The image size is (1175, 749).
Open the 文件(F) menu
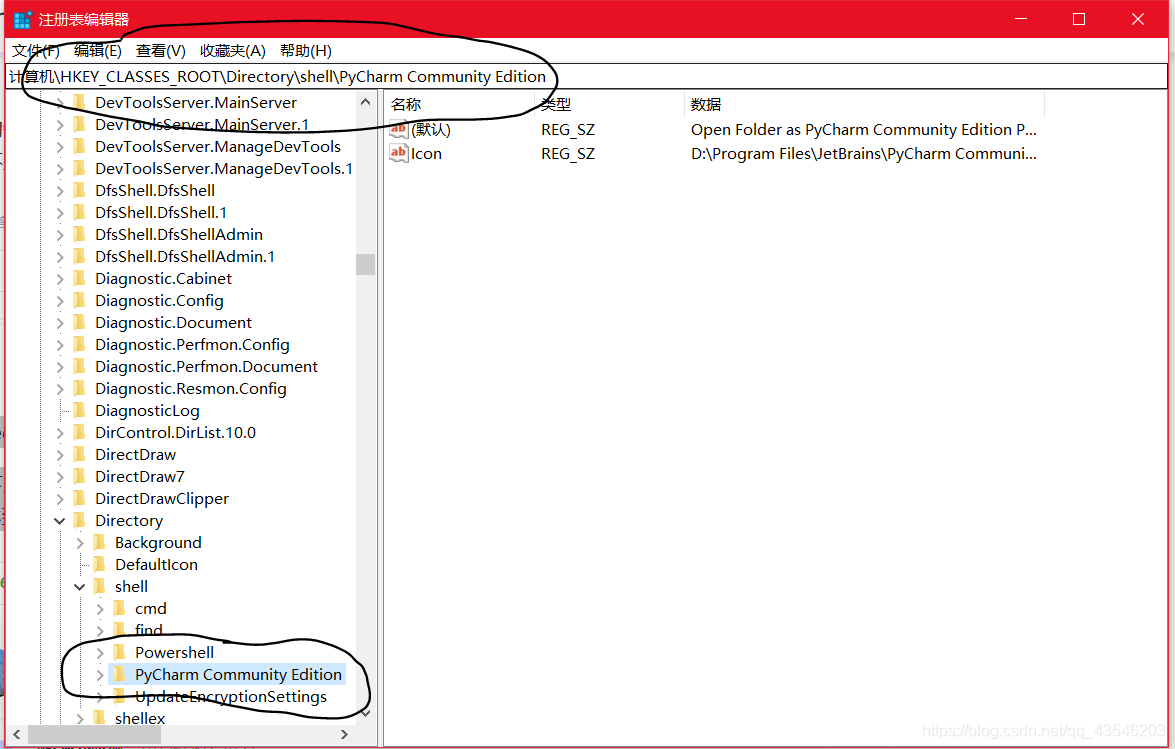click(x=35, y=51)
